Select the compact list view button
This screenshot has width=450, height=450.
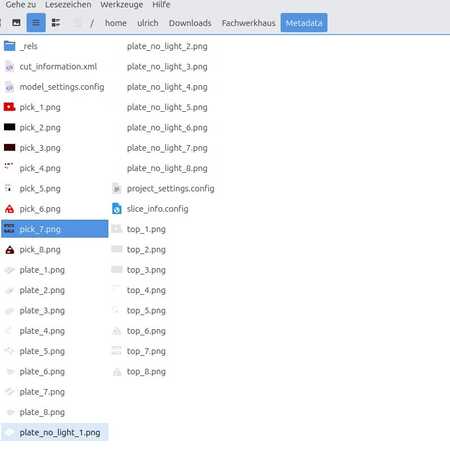pos(36,23)
